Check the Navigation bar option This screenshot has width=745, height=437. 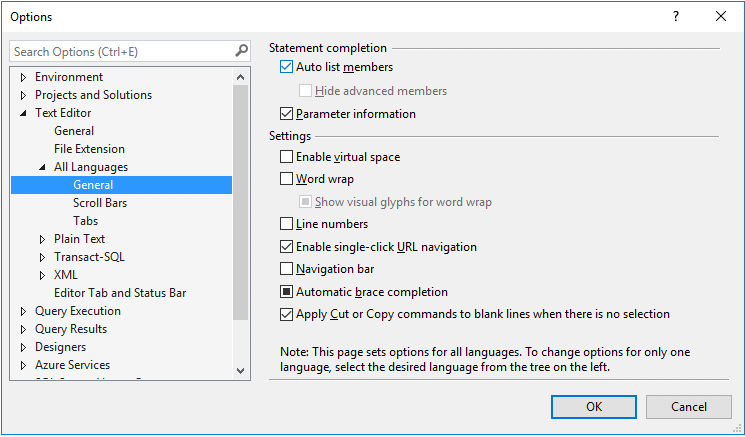[287, 270]
